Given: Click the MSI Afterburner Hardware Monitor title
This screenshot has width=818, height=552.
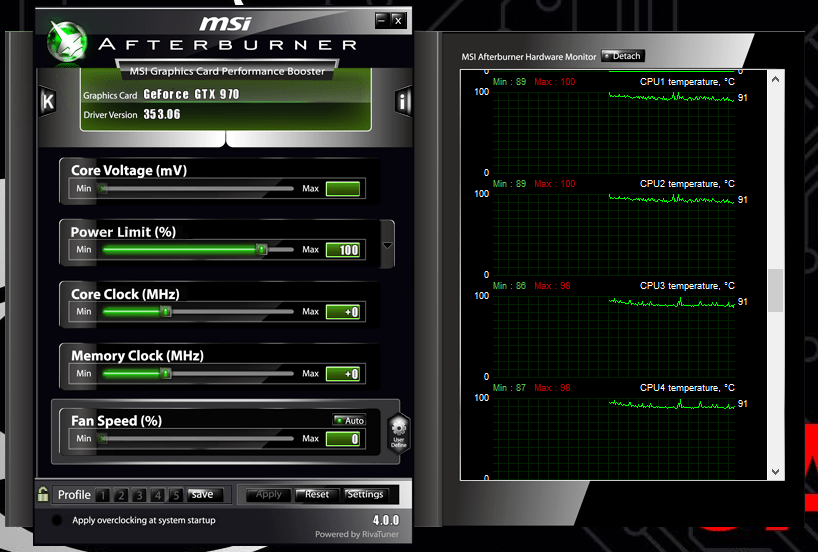Looking at the screenshot, I should pos(528,56).
